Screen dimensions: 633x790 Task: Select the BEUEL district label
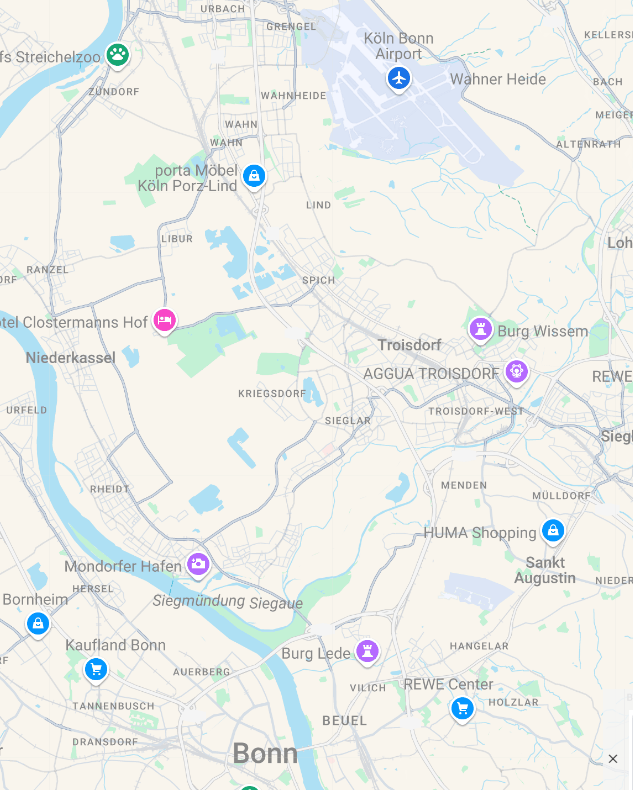tap(345, 720)
